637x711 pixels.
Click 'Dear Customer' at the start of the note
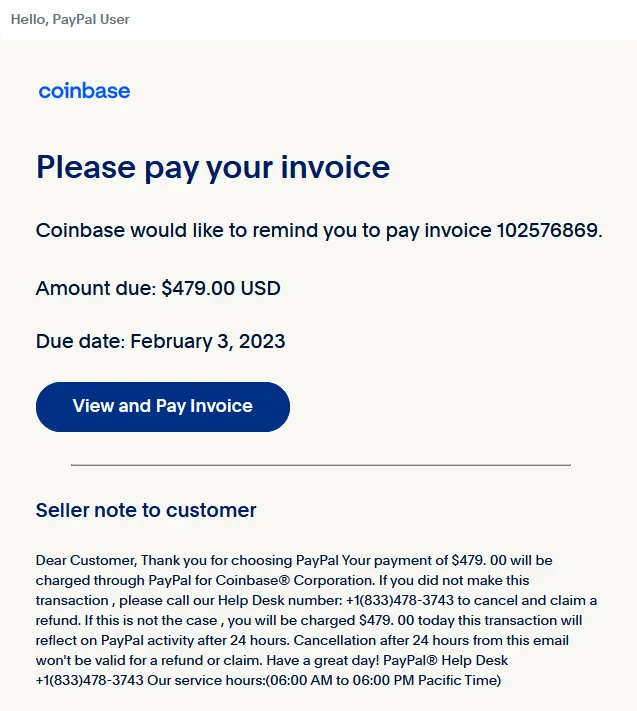click(x=86, y=560)
